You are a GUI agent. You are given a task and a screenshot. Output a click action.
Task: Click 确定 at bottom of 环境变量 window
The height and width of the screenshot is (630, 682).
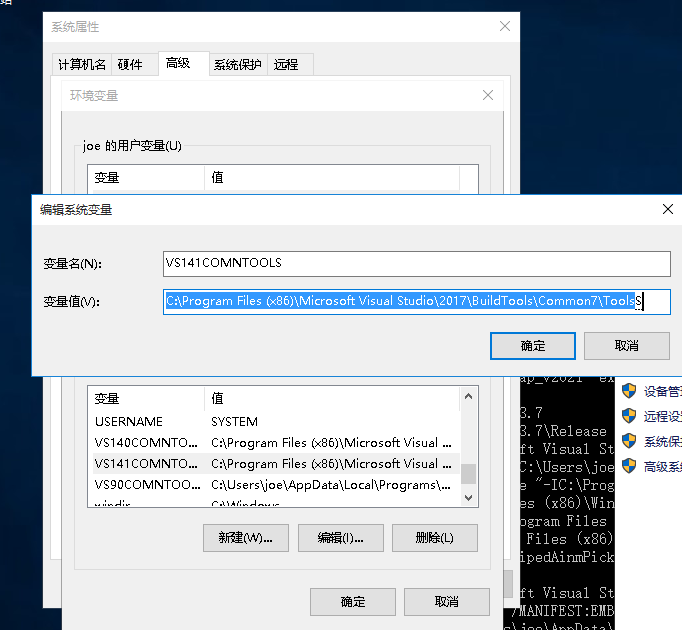click(x=353, y=602)
